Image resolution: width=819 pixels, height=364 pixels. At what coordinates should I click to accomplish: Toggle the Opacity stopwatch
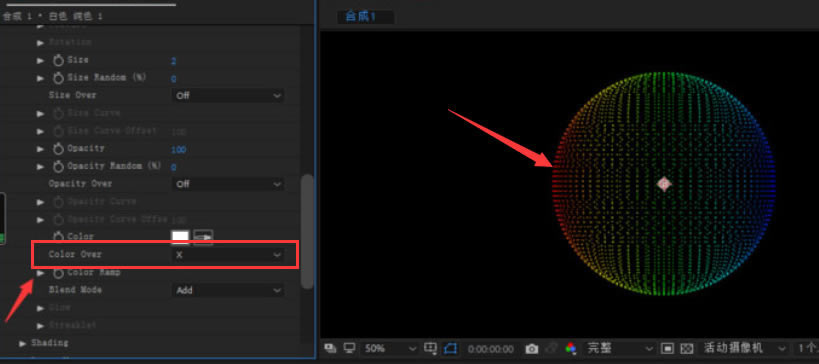pos(58,149)
